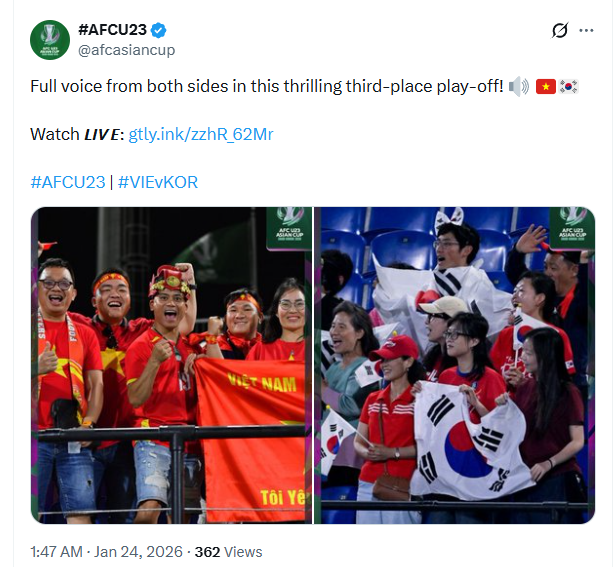This screenshot has height=567, width=614.
Task: Open the @afcasiancup handle link
Action: pyautogui.click(x=126, y=50)
